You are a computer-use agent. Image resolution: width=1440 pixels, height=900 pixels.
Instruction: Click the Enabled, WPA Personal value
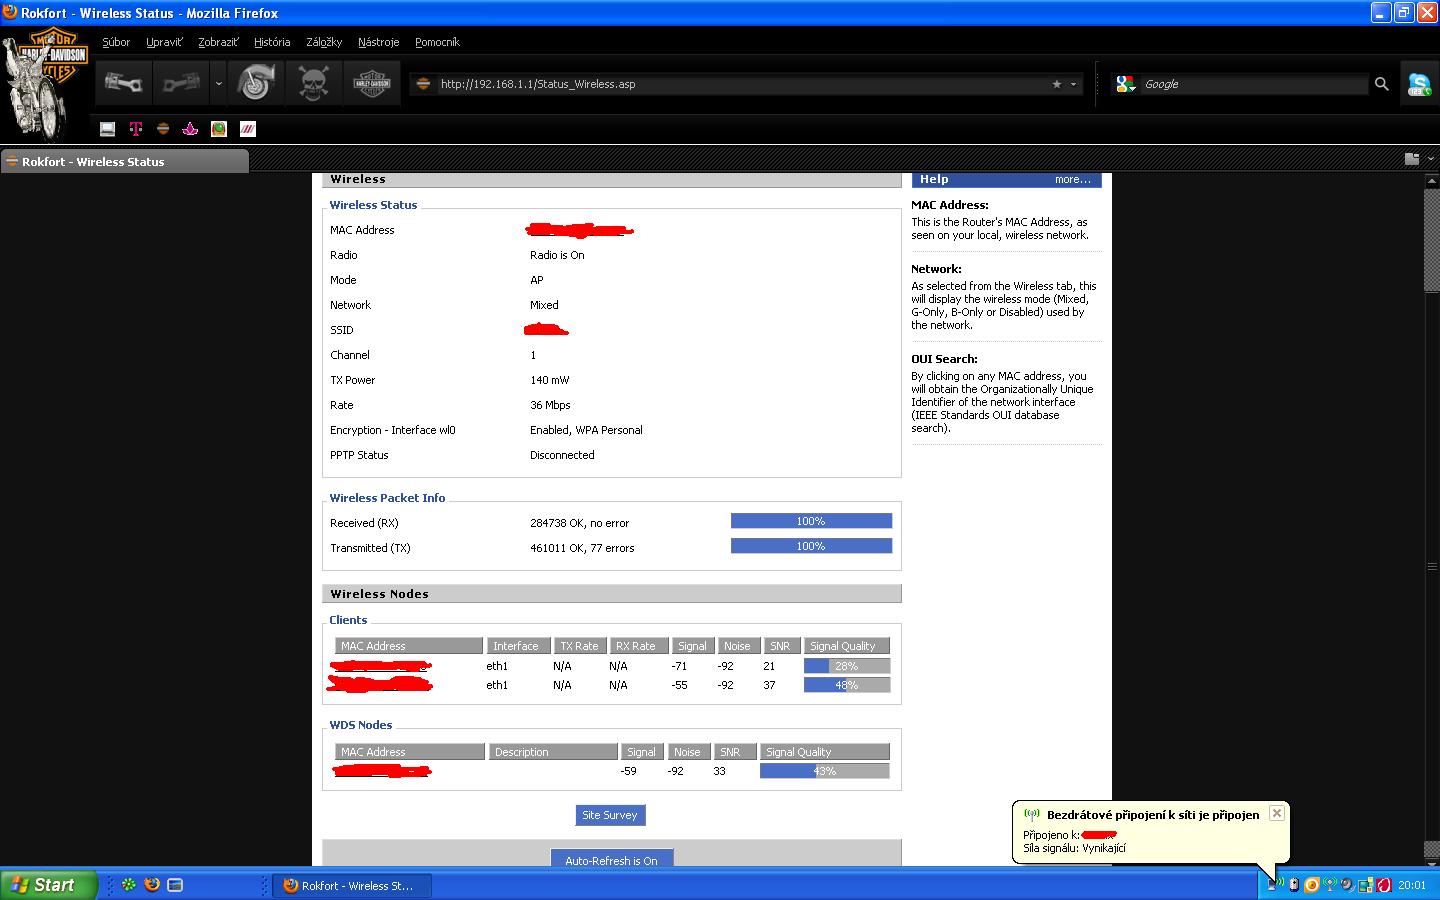click(586, 430)
